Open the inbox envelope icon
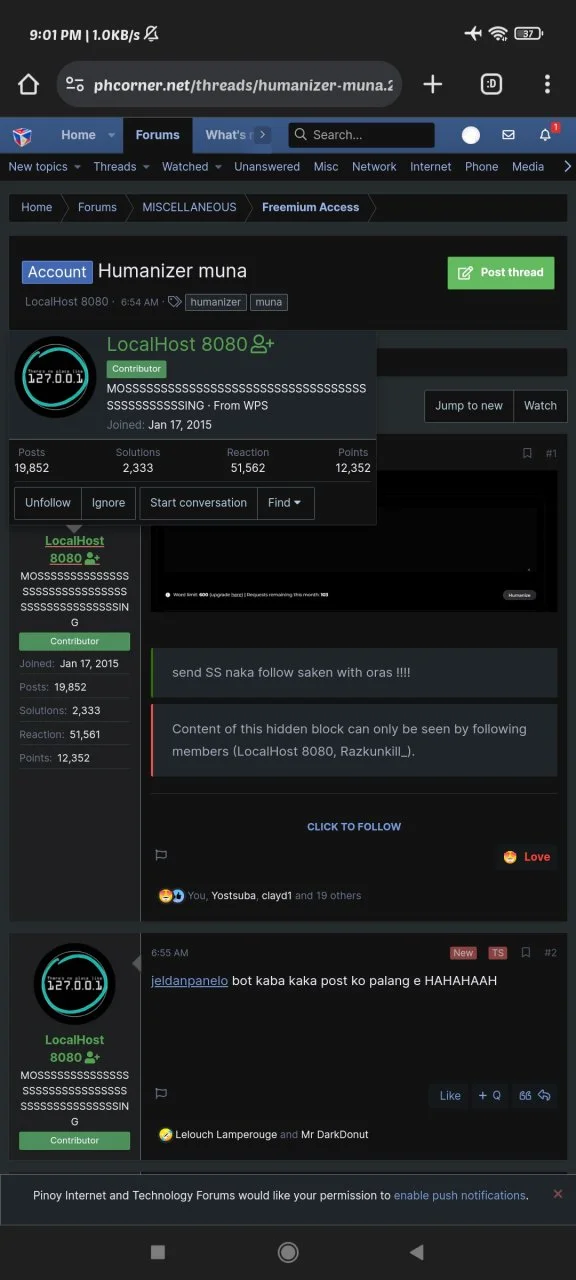Viewport: 576px width, 1280px height. [x=508, y=135]
